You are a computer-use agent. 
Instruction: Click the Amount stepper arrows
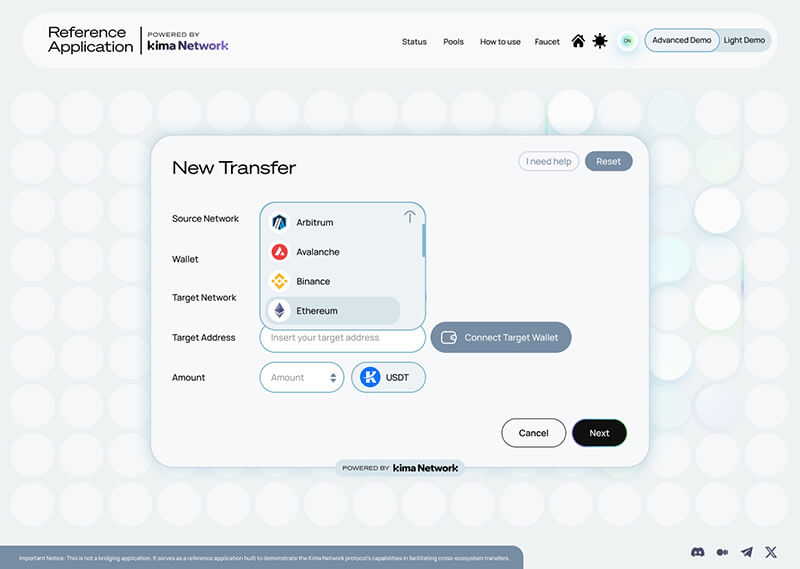[333, 378]
